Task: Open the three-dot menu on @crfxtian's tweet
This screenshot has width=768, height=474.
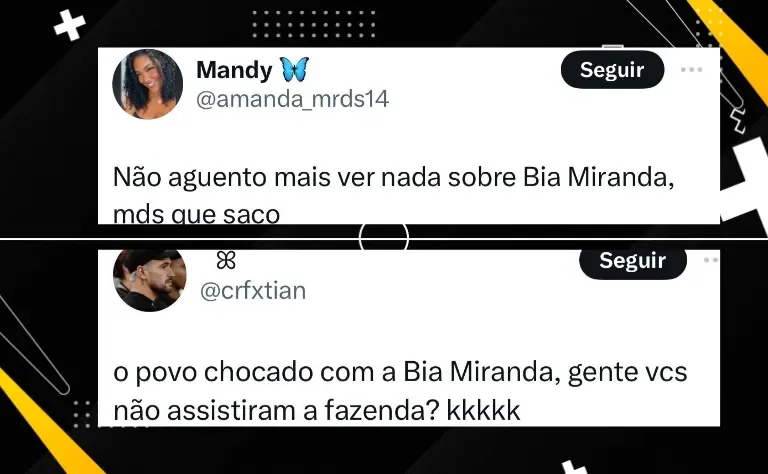Action: 712,260
